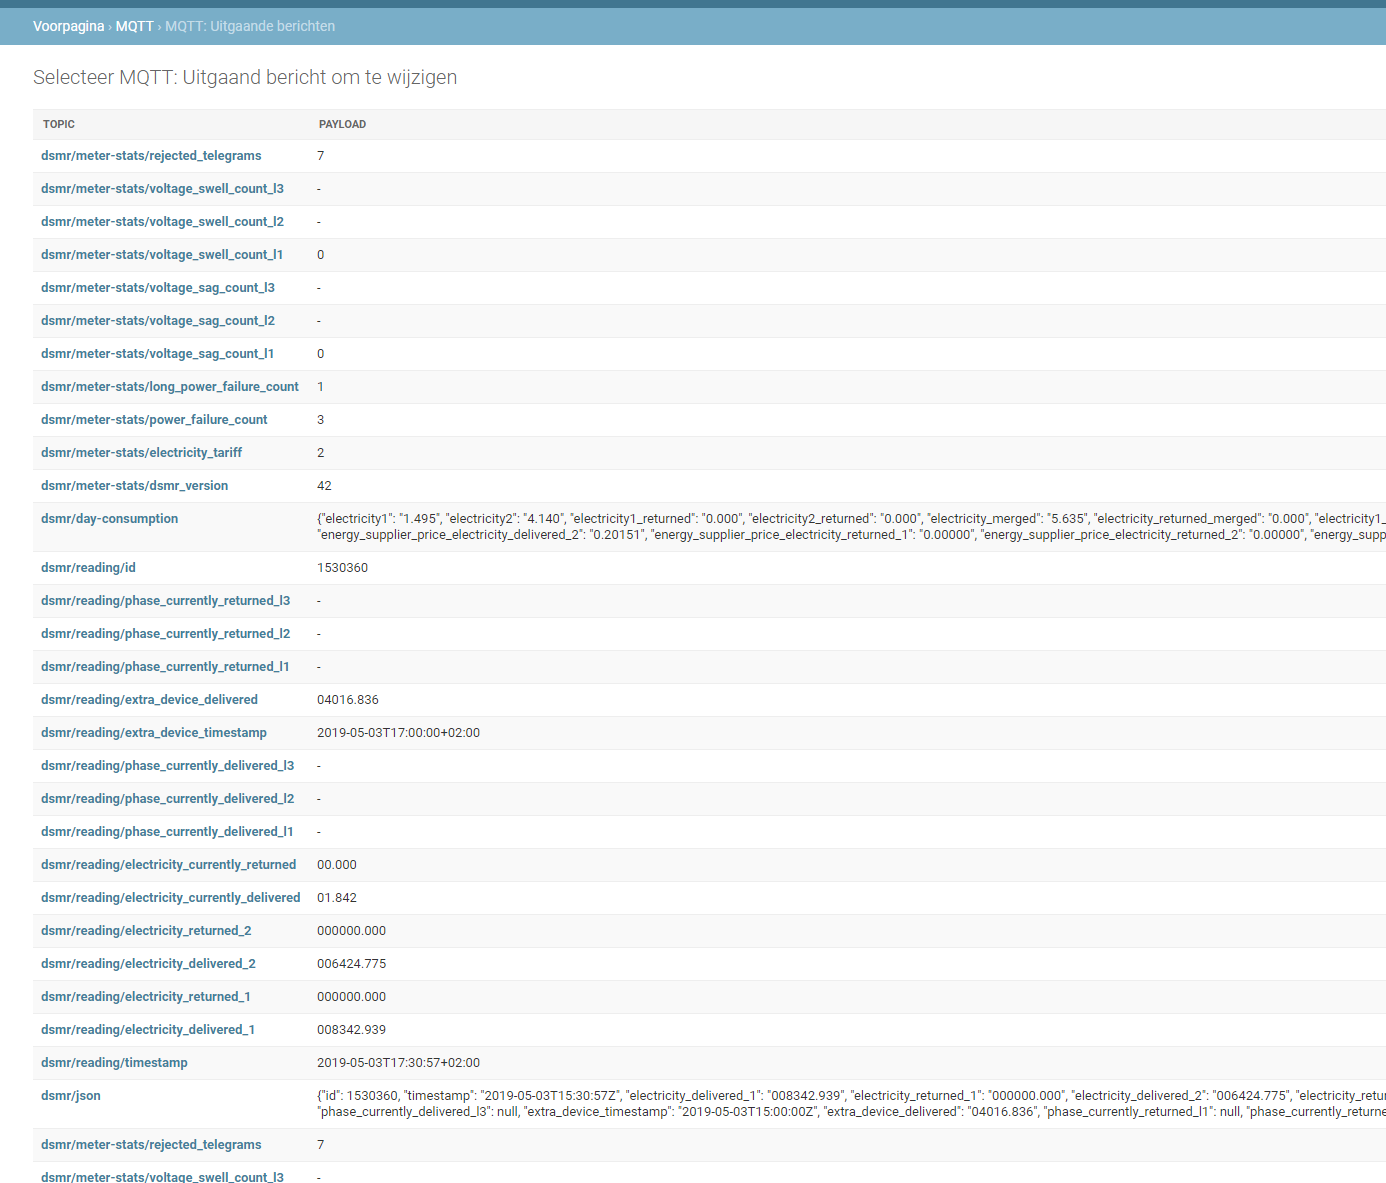Click payload value 1530360
The image size is (1386, 1183).
point(342,568)
